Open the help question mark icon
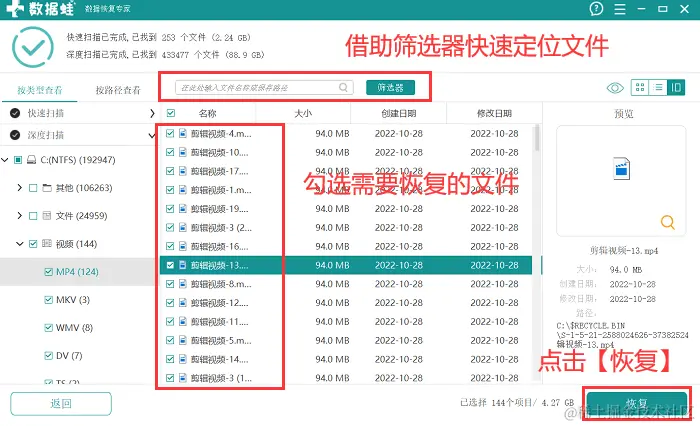700x426 pixels. pos(596,8)
